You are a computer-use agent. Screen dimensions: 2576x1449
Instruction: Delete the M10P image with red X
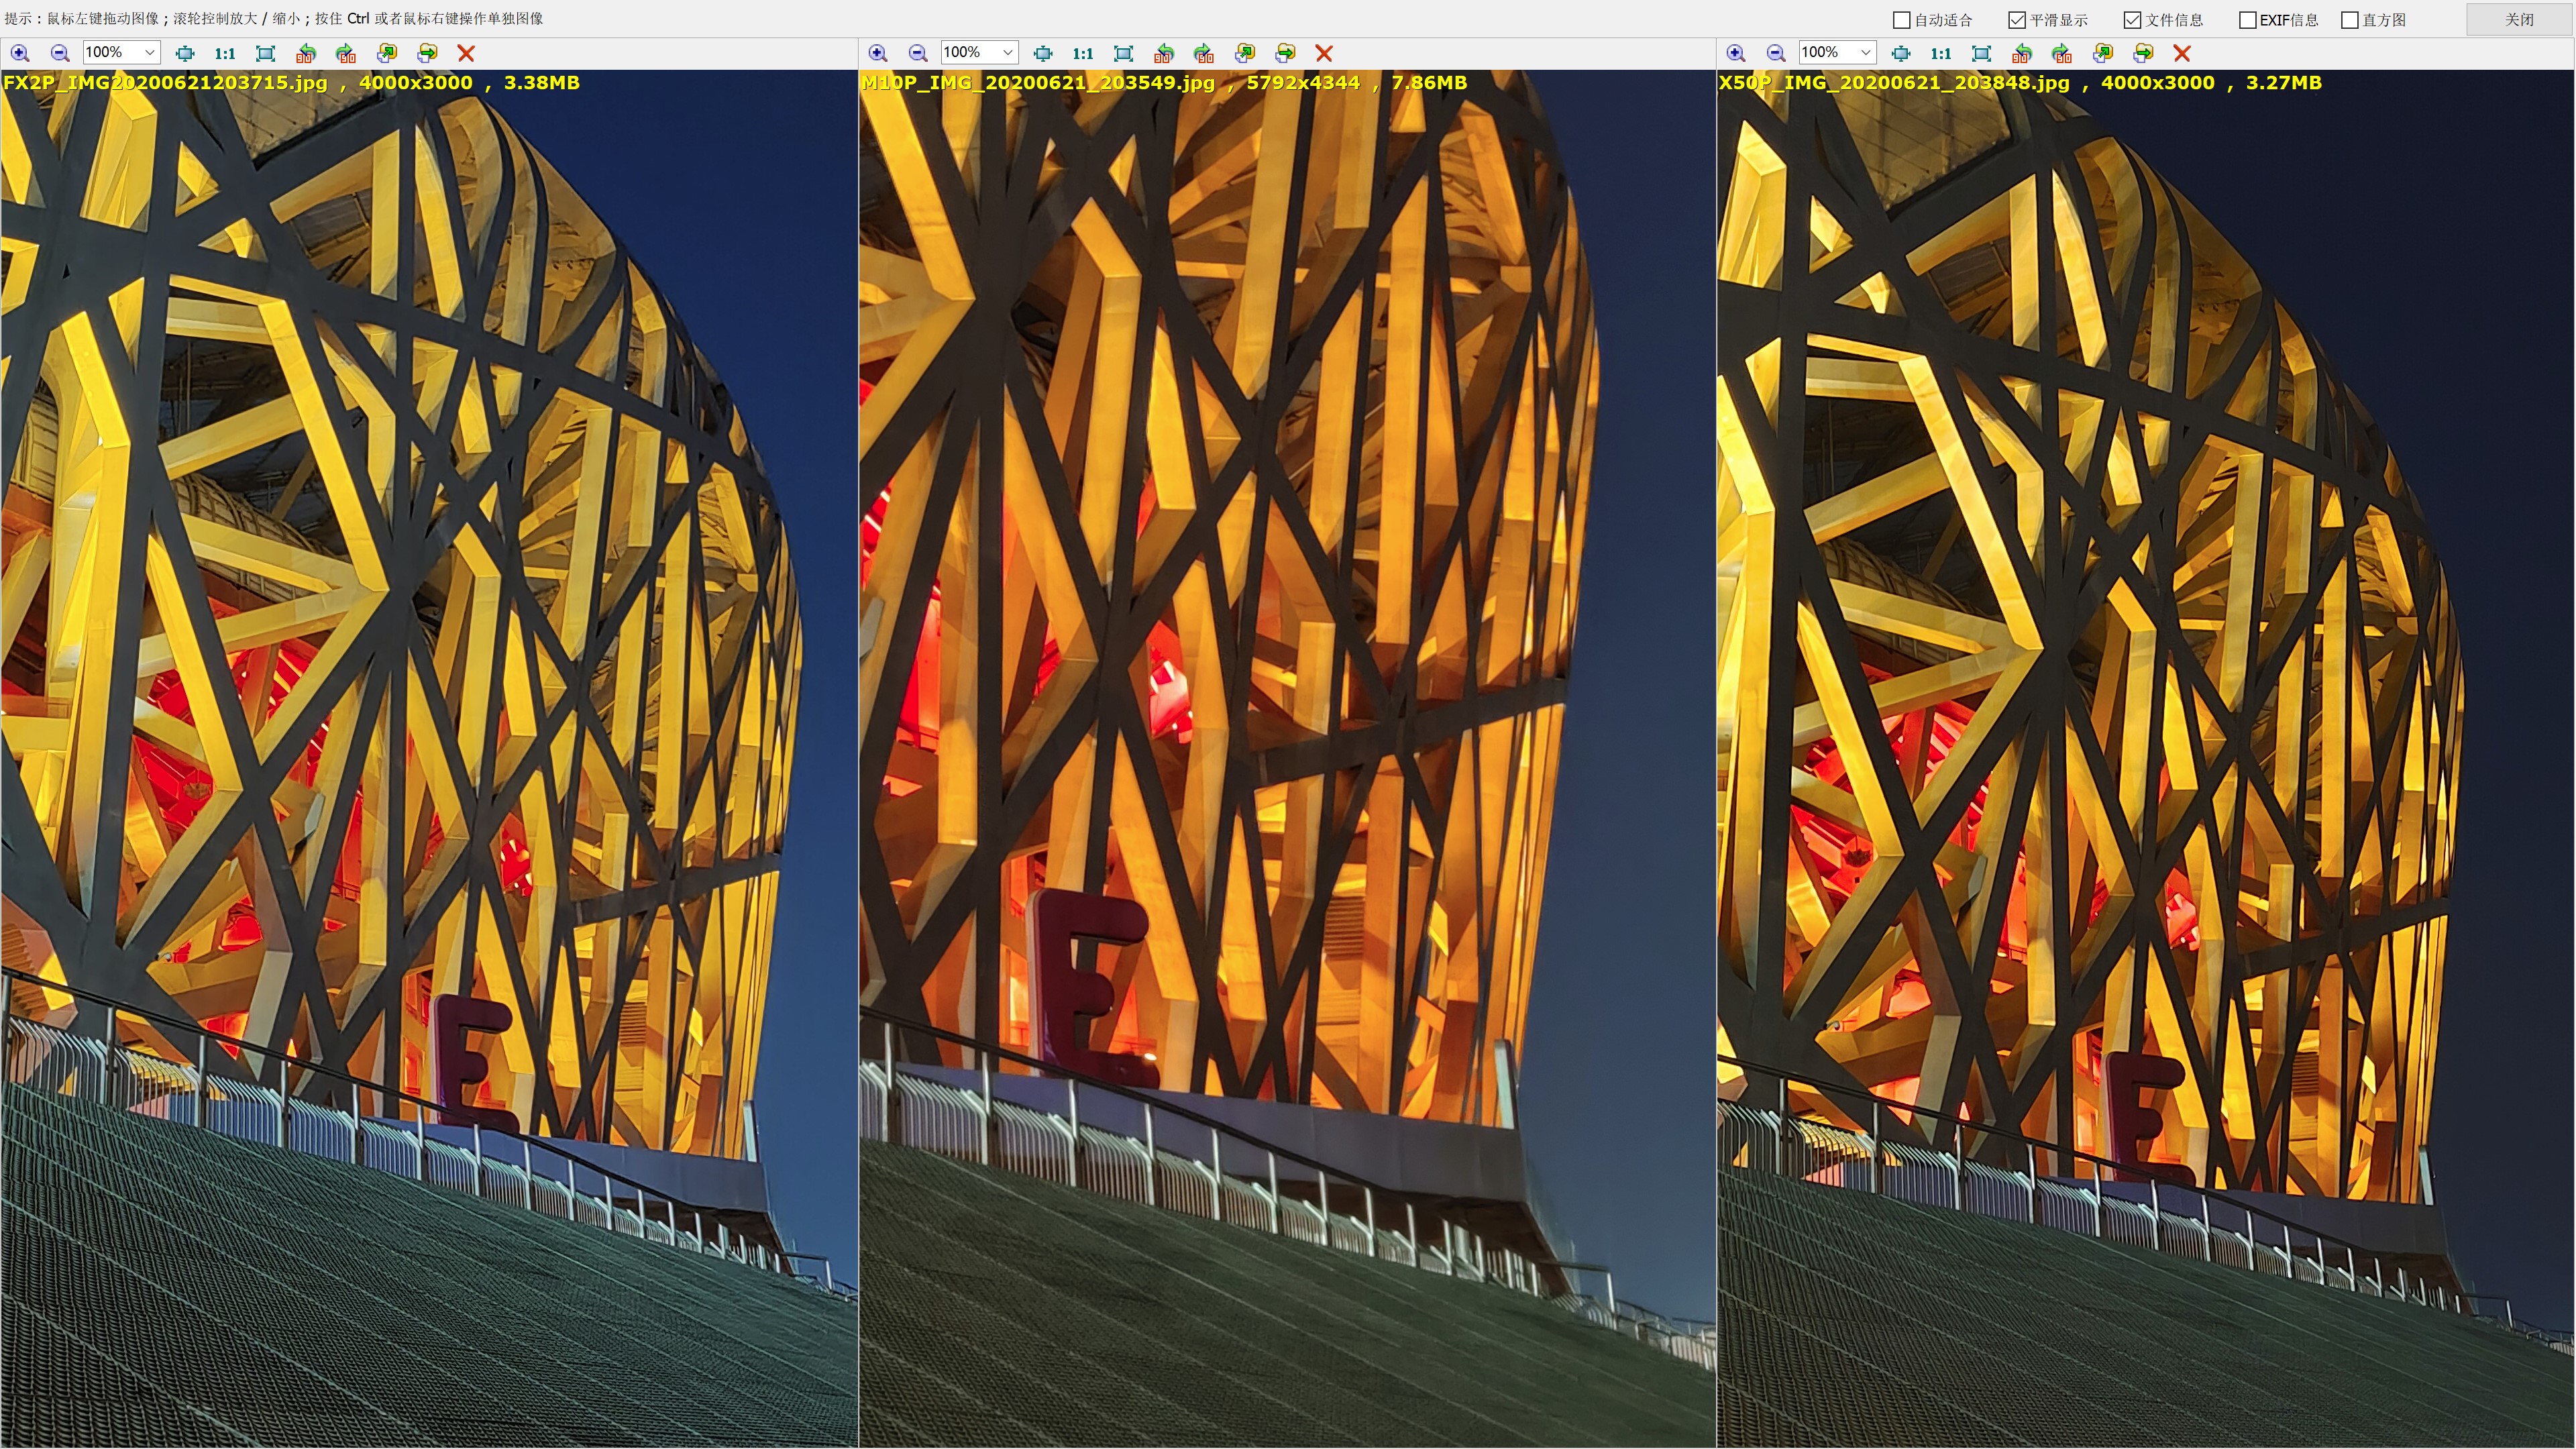[1324, 53]
